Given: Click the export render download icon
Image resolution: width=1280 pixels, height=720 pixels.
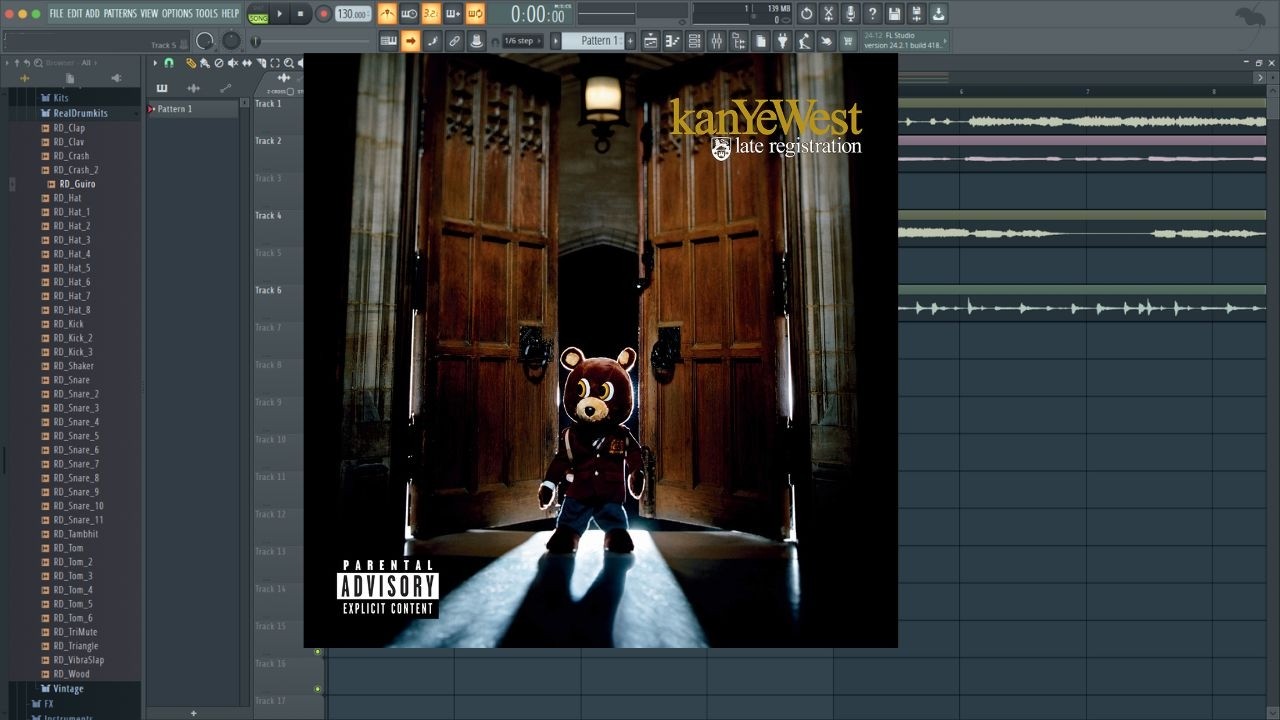Looking at the screenshot, I should [939, 14].
